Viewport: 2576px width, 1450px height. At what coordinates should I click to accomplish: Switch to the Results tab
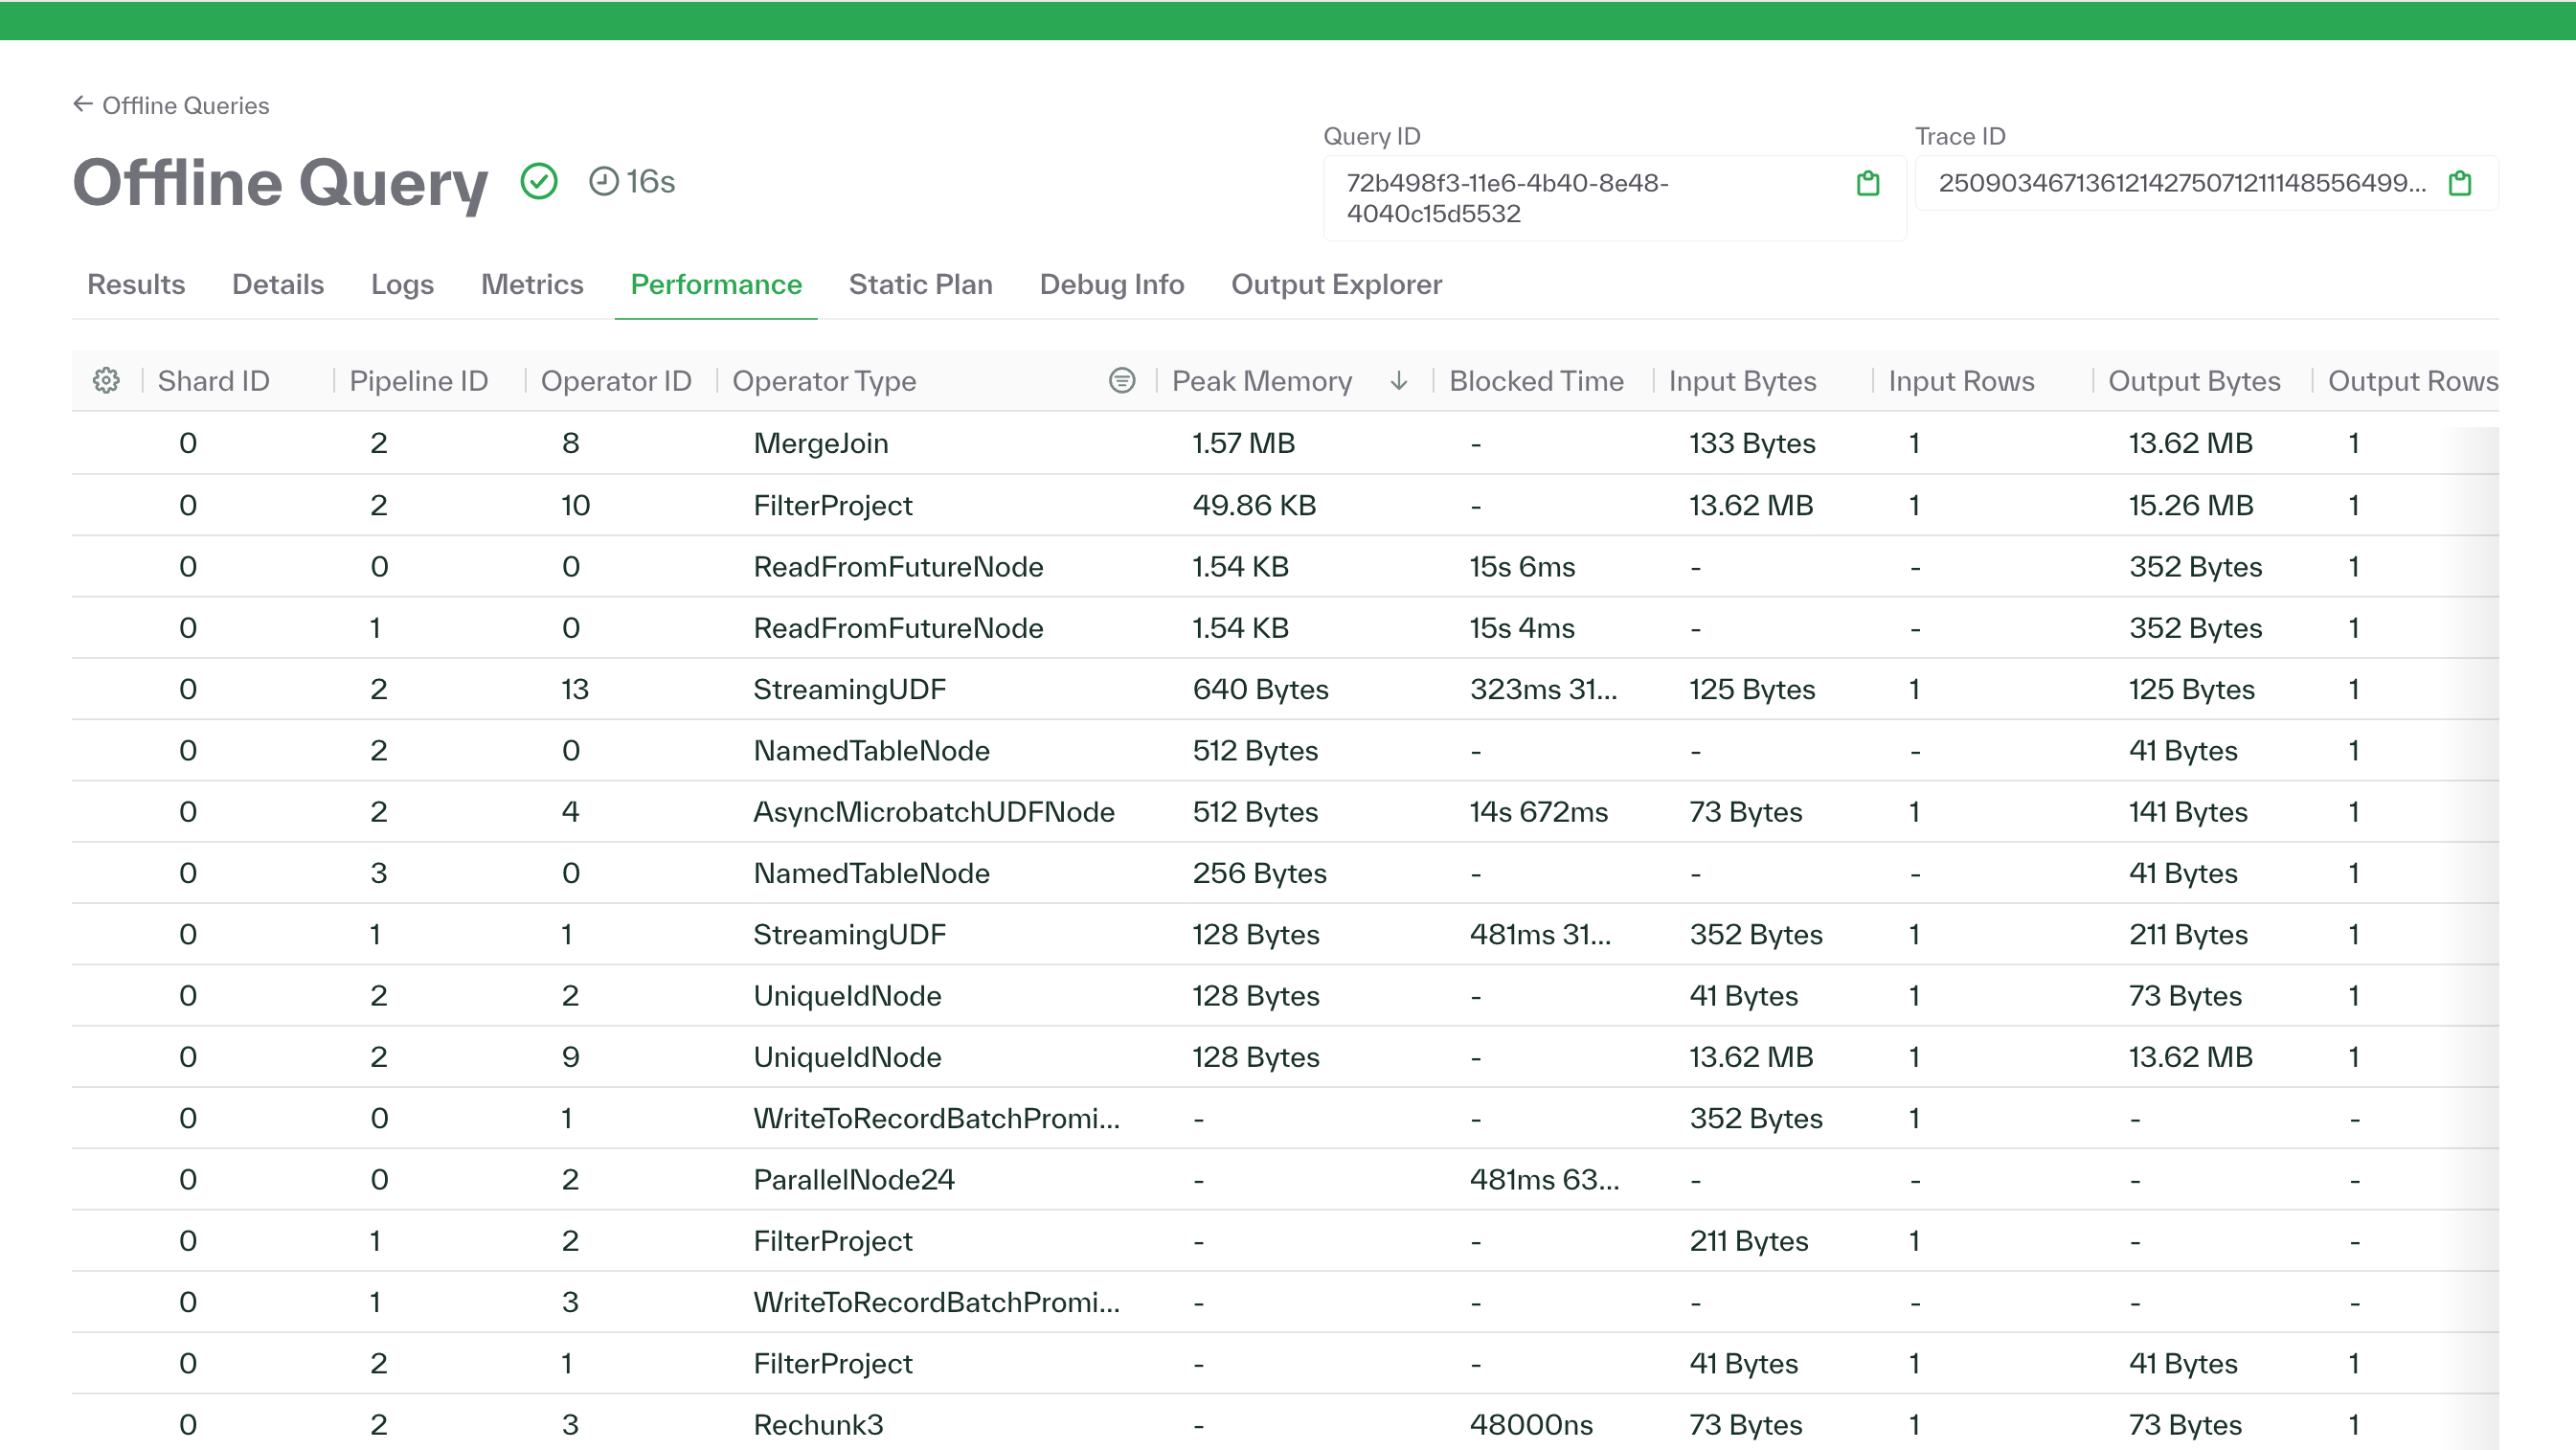135,284
